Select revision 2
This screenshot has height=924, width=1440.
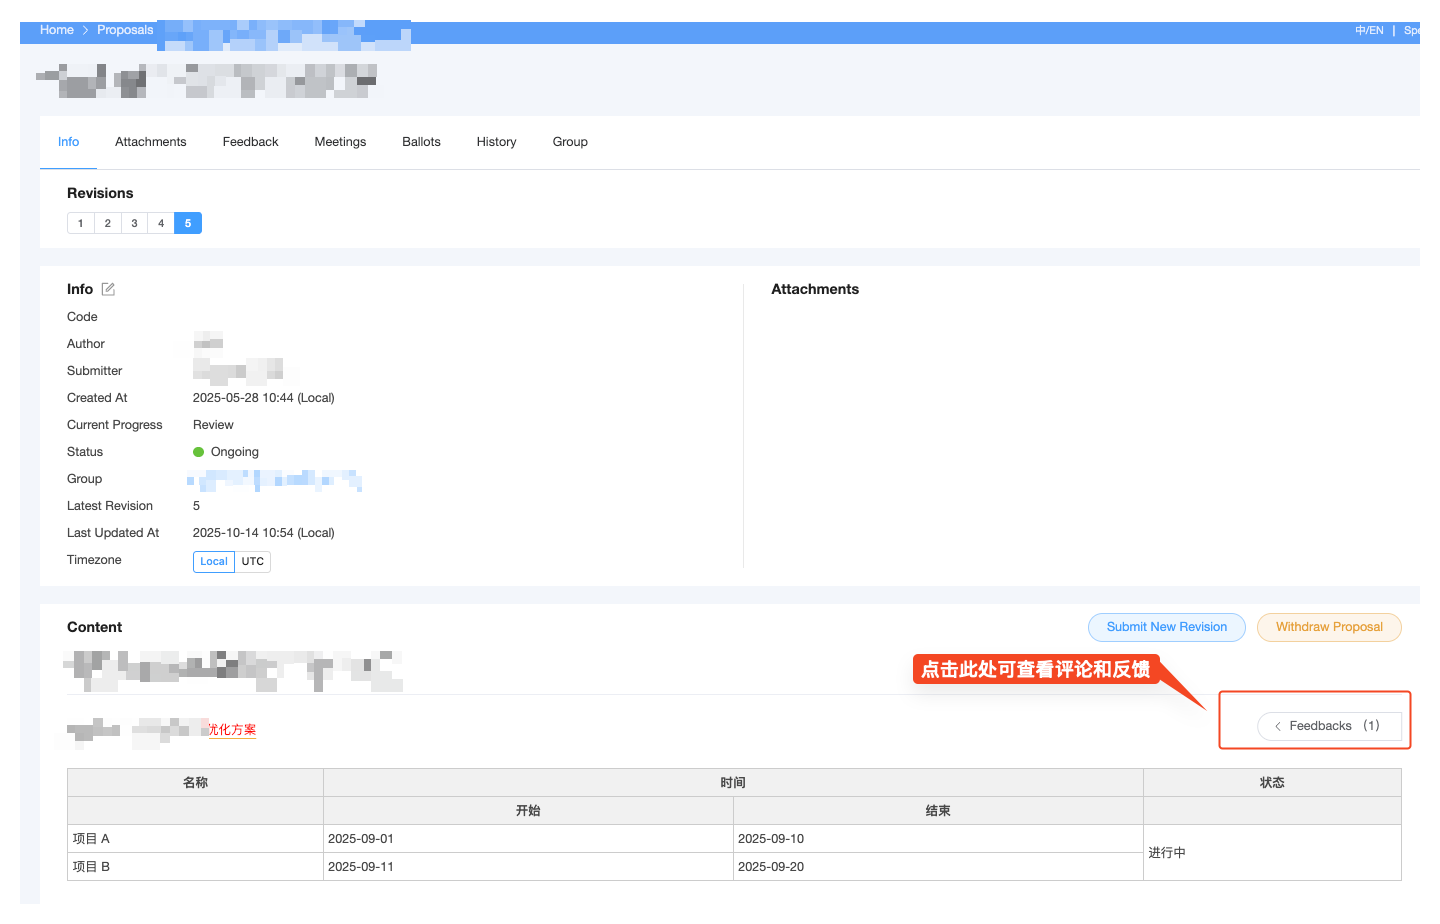coord(108,223)
